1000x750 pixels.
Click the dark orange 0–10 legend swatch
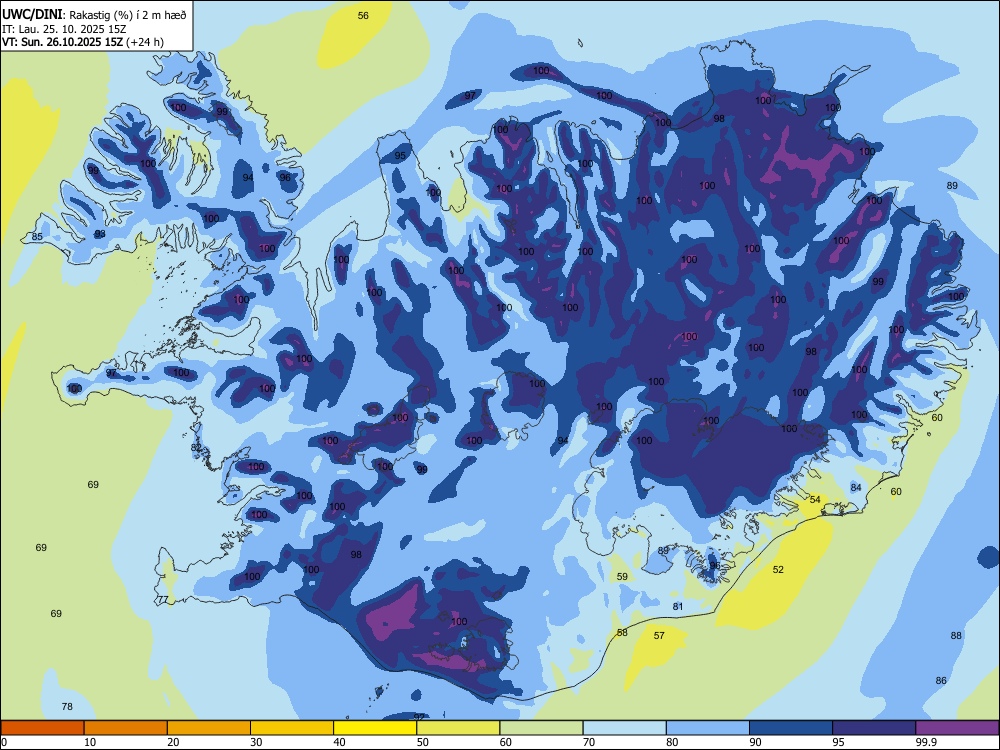tap(42, 728)
